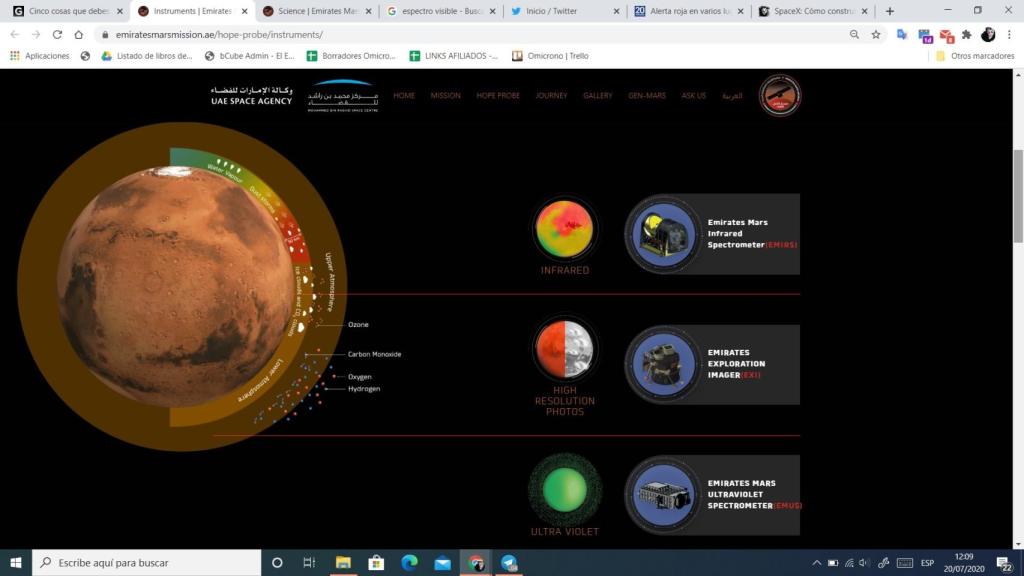Show hidden system tray icons
Viewport: 1024px width, 576px height.
coord(816,563)
